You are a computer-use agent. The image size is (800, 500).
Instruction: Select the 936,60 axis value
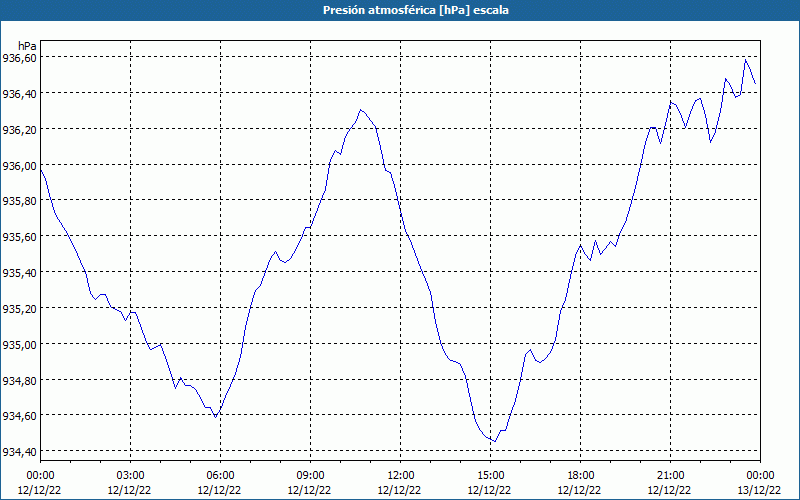click(x=19, y=58)
